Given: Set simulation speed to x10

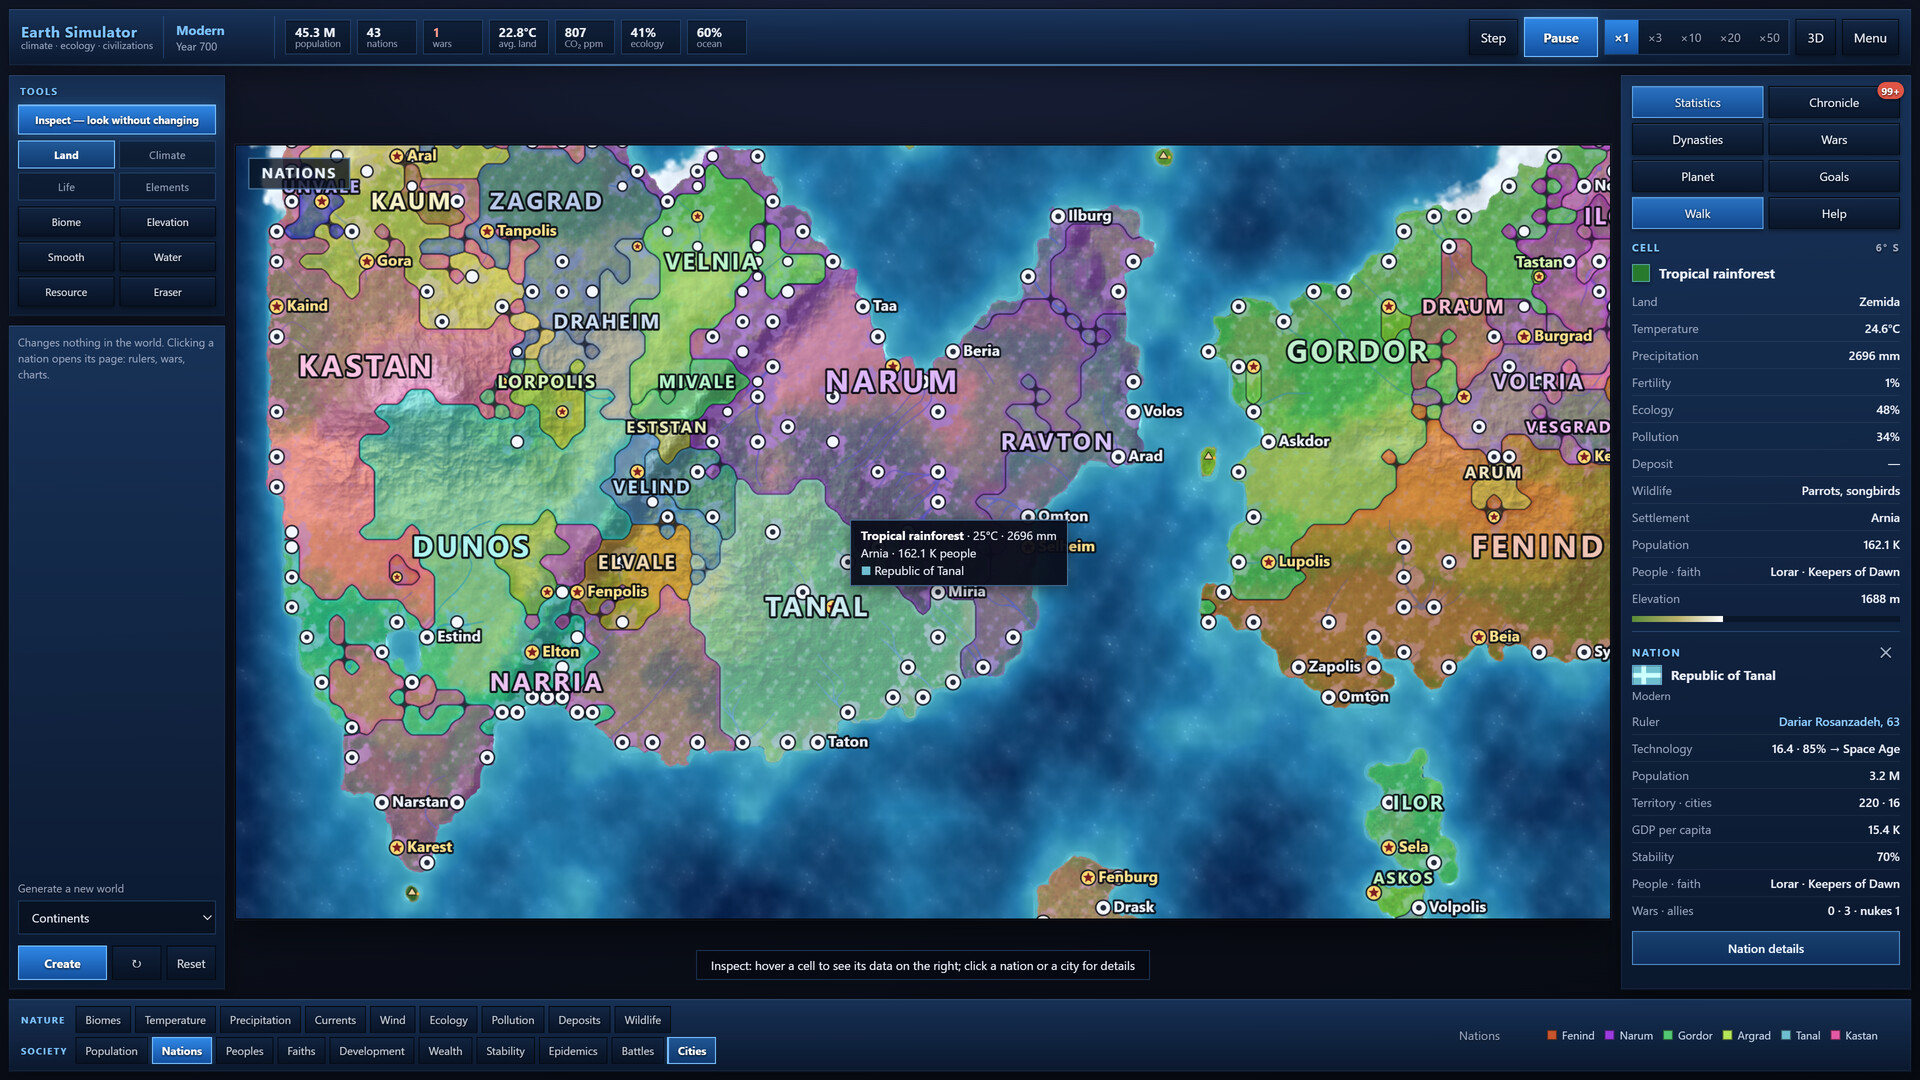Looking at the screenshot, I should coord(1690,38).
